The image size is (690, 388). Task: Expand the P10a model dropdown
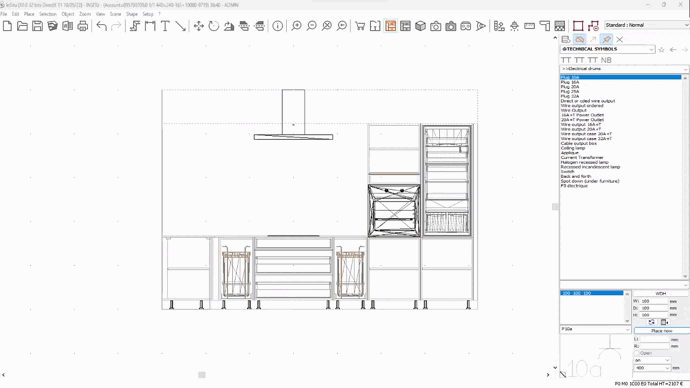tap(595, 329)
